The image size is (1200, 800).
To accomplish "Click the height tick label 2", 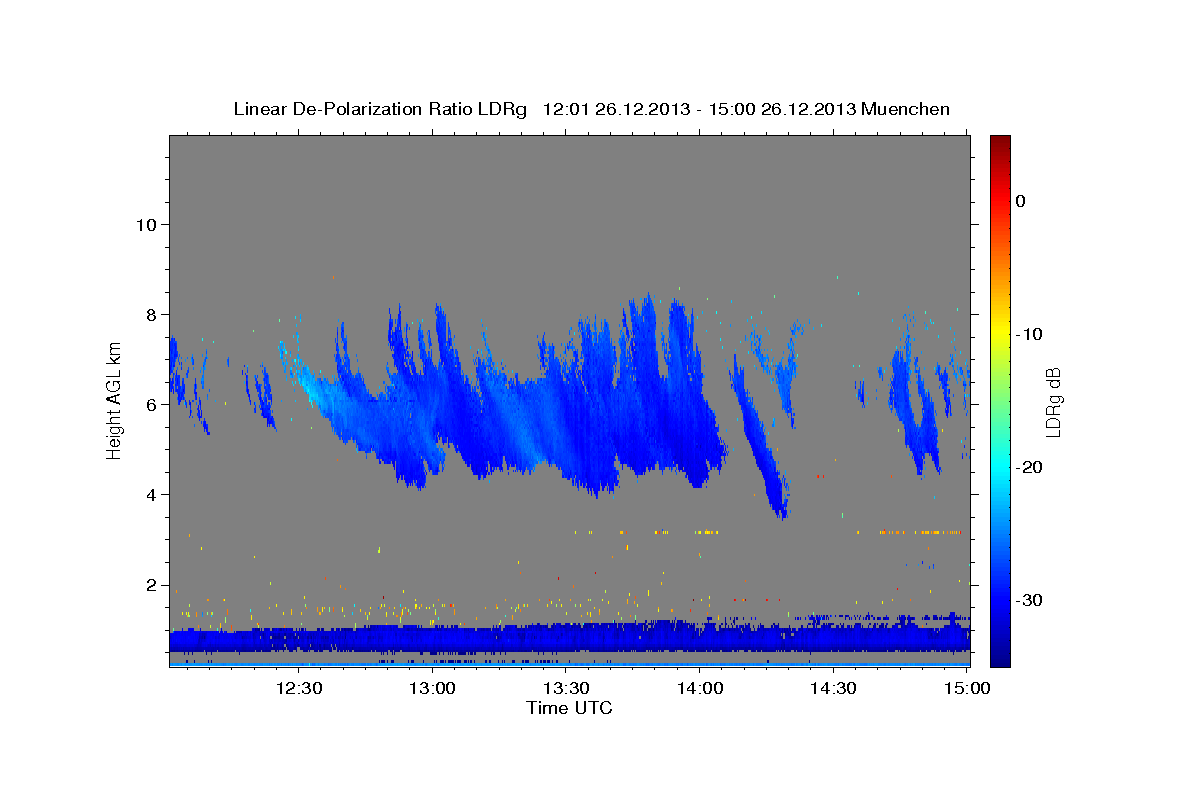I will click(x=151, y=585).
